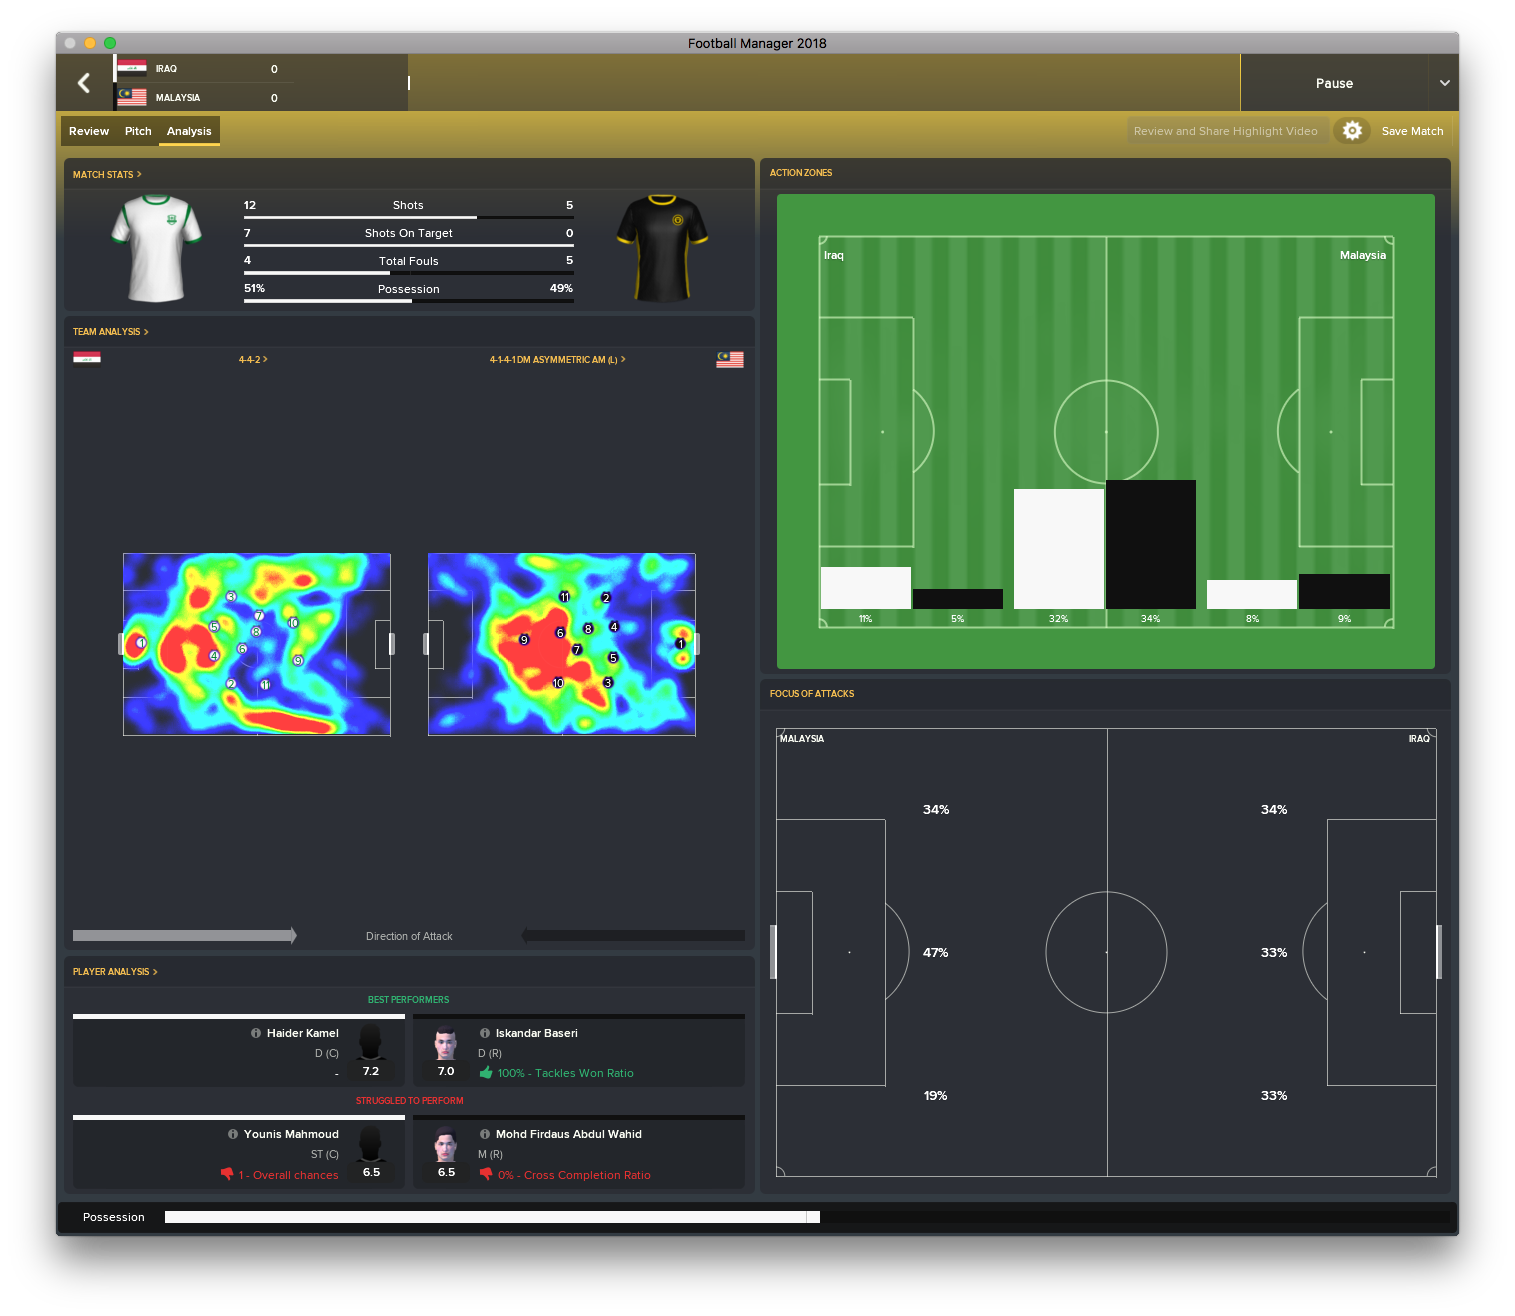Switch to the Pitch tab

tap(138, 131)
